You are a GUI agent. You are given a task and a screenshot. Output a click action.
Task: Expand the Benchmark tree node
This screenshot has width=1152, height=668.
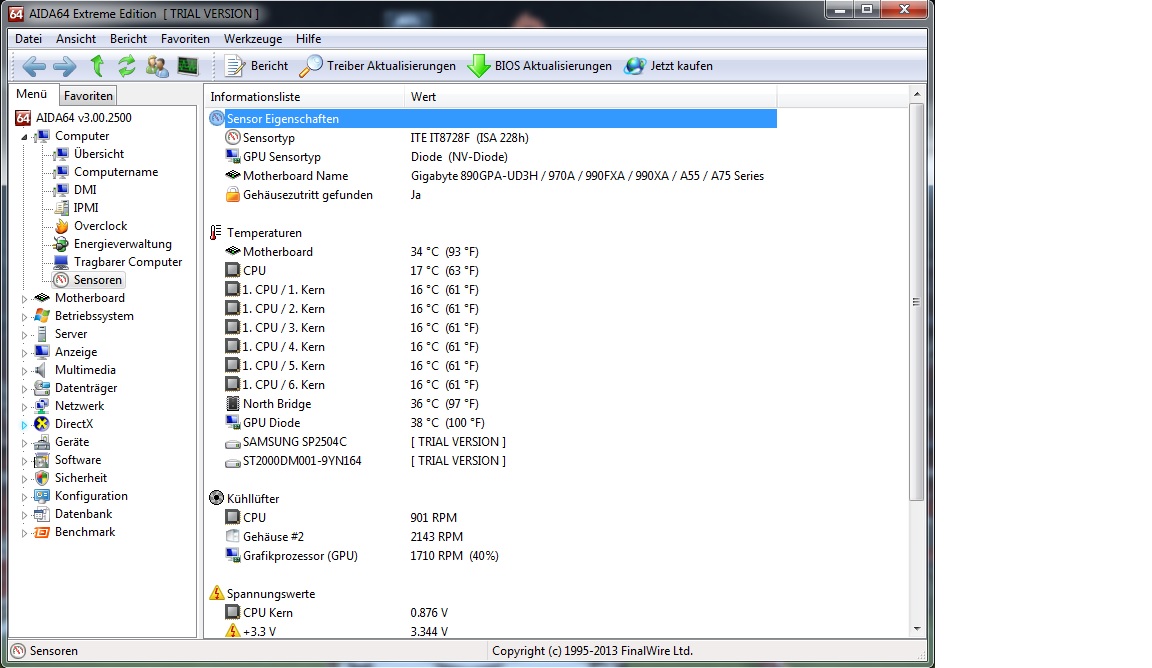(24, 533)
